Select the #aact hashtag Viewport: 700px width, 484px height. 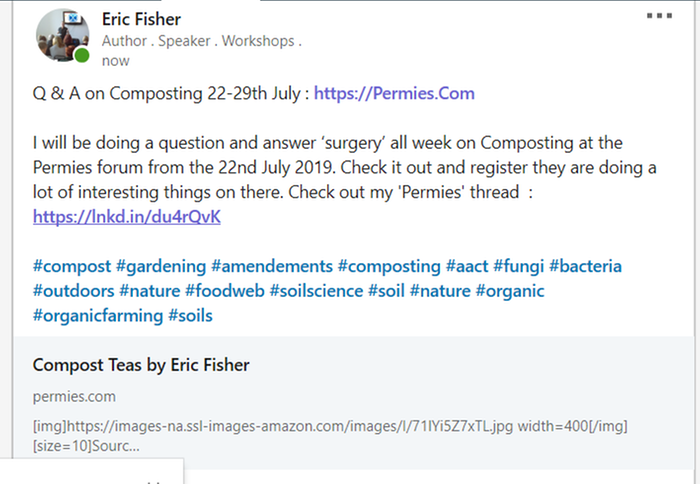coord(467,266)
